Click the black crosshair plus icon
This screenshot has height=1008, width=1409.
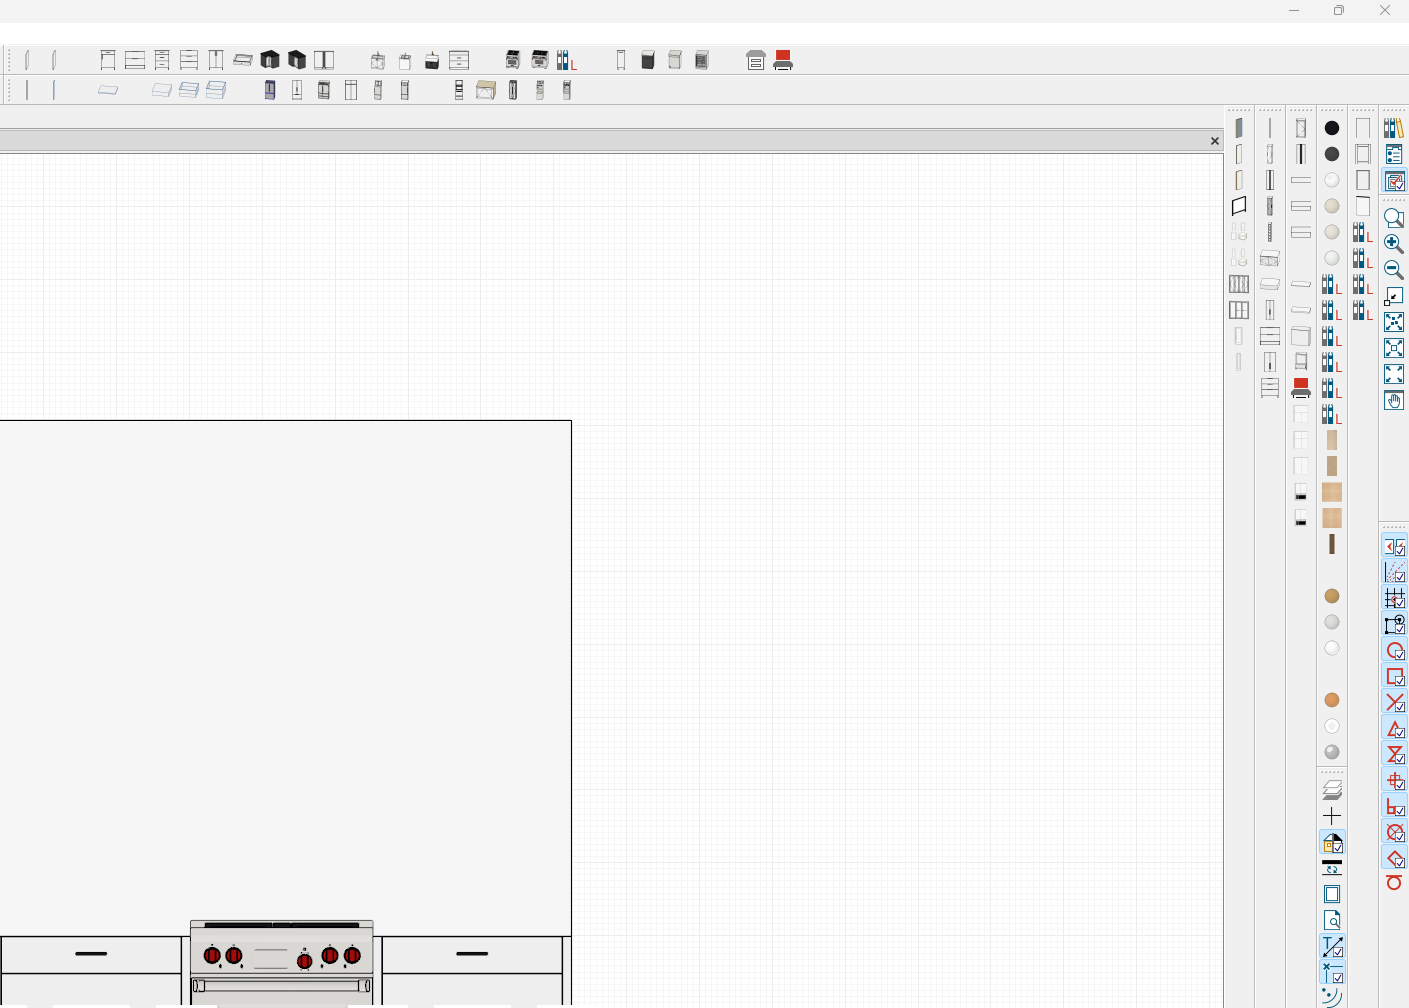[1332, 817]
